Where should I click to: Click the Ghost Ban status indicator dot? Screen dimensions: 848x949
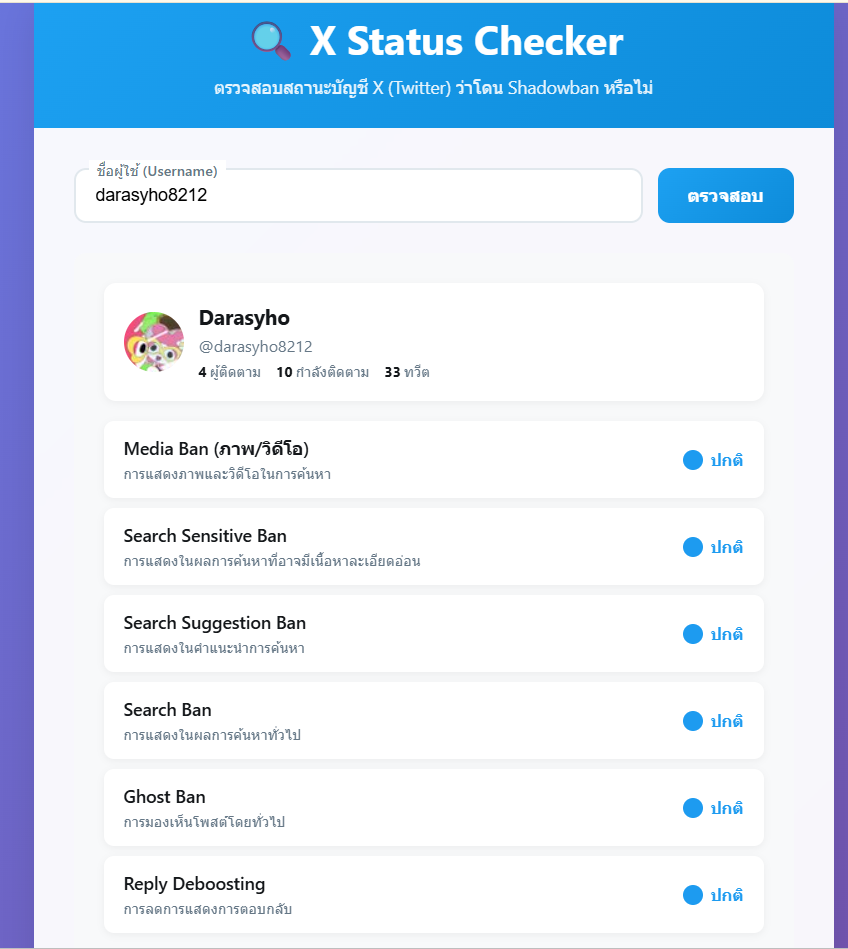692,808
